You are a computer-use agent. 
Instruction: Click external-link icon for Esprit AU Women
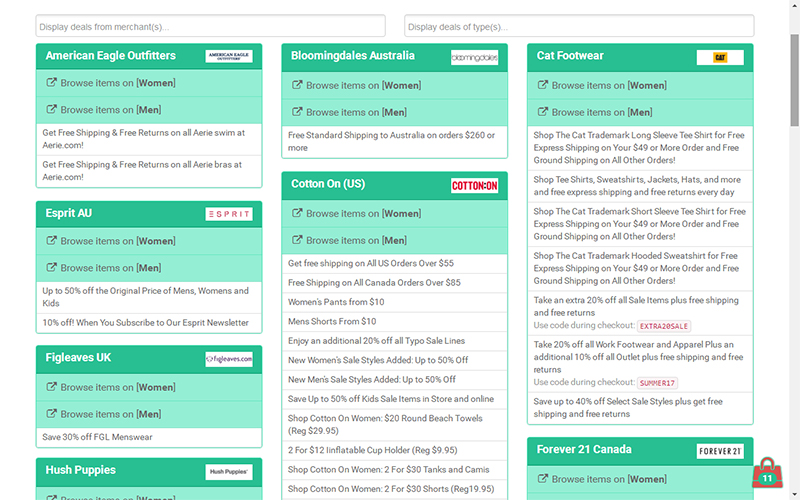[x=52, y=240]
